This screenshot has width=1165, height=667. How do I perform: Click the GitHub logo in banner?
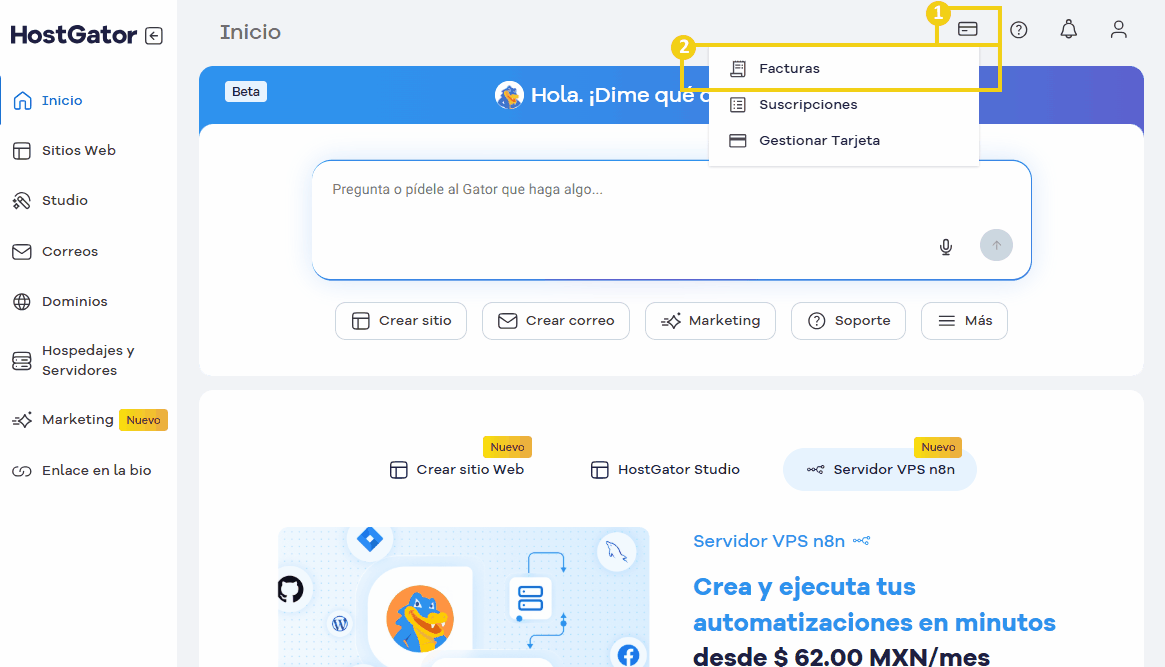pyautogui.click(x=290, y=589)
